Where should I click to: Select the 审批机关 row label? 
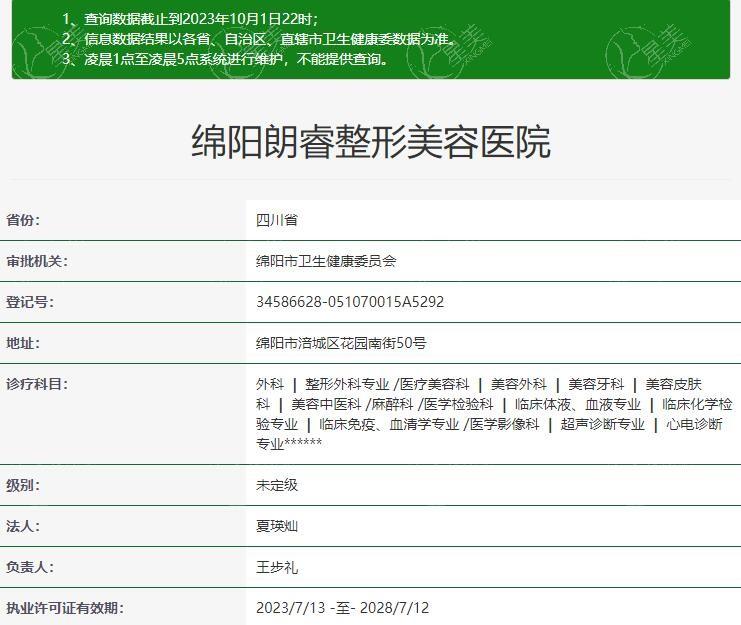coord(37,261)
